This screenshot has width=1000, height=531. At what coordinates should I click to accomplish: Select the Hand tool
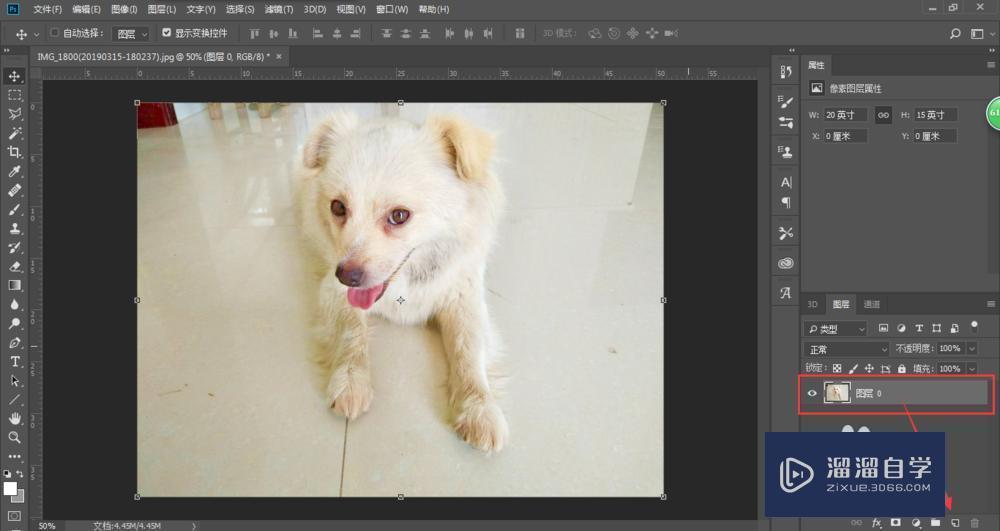[x=15, y=418]
